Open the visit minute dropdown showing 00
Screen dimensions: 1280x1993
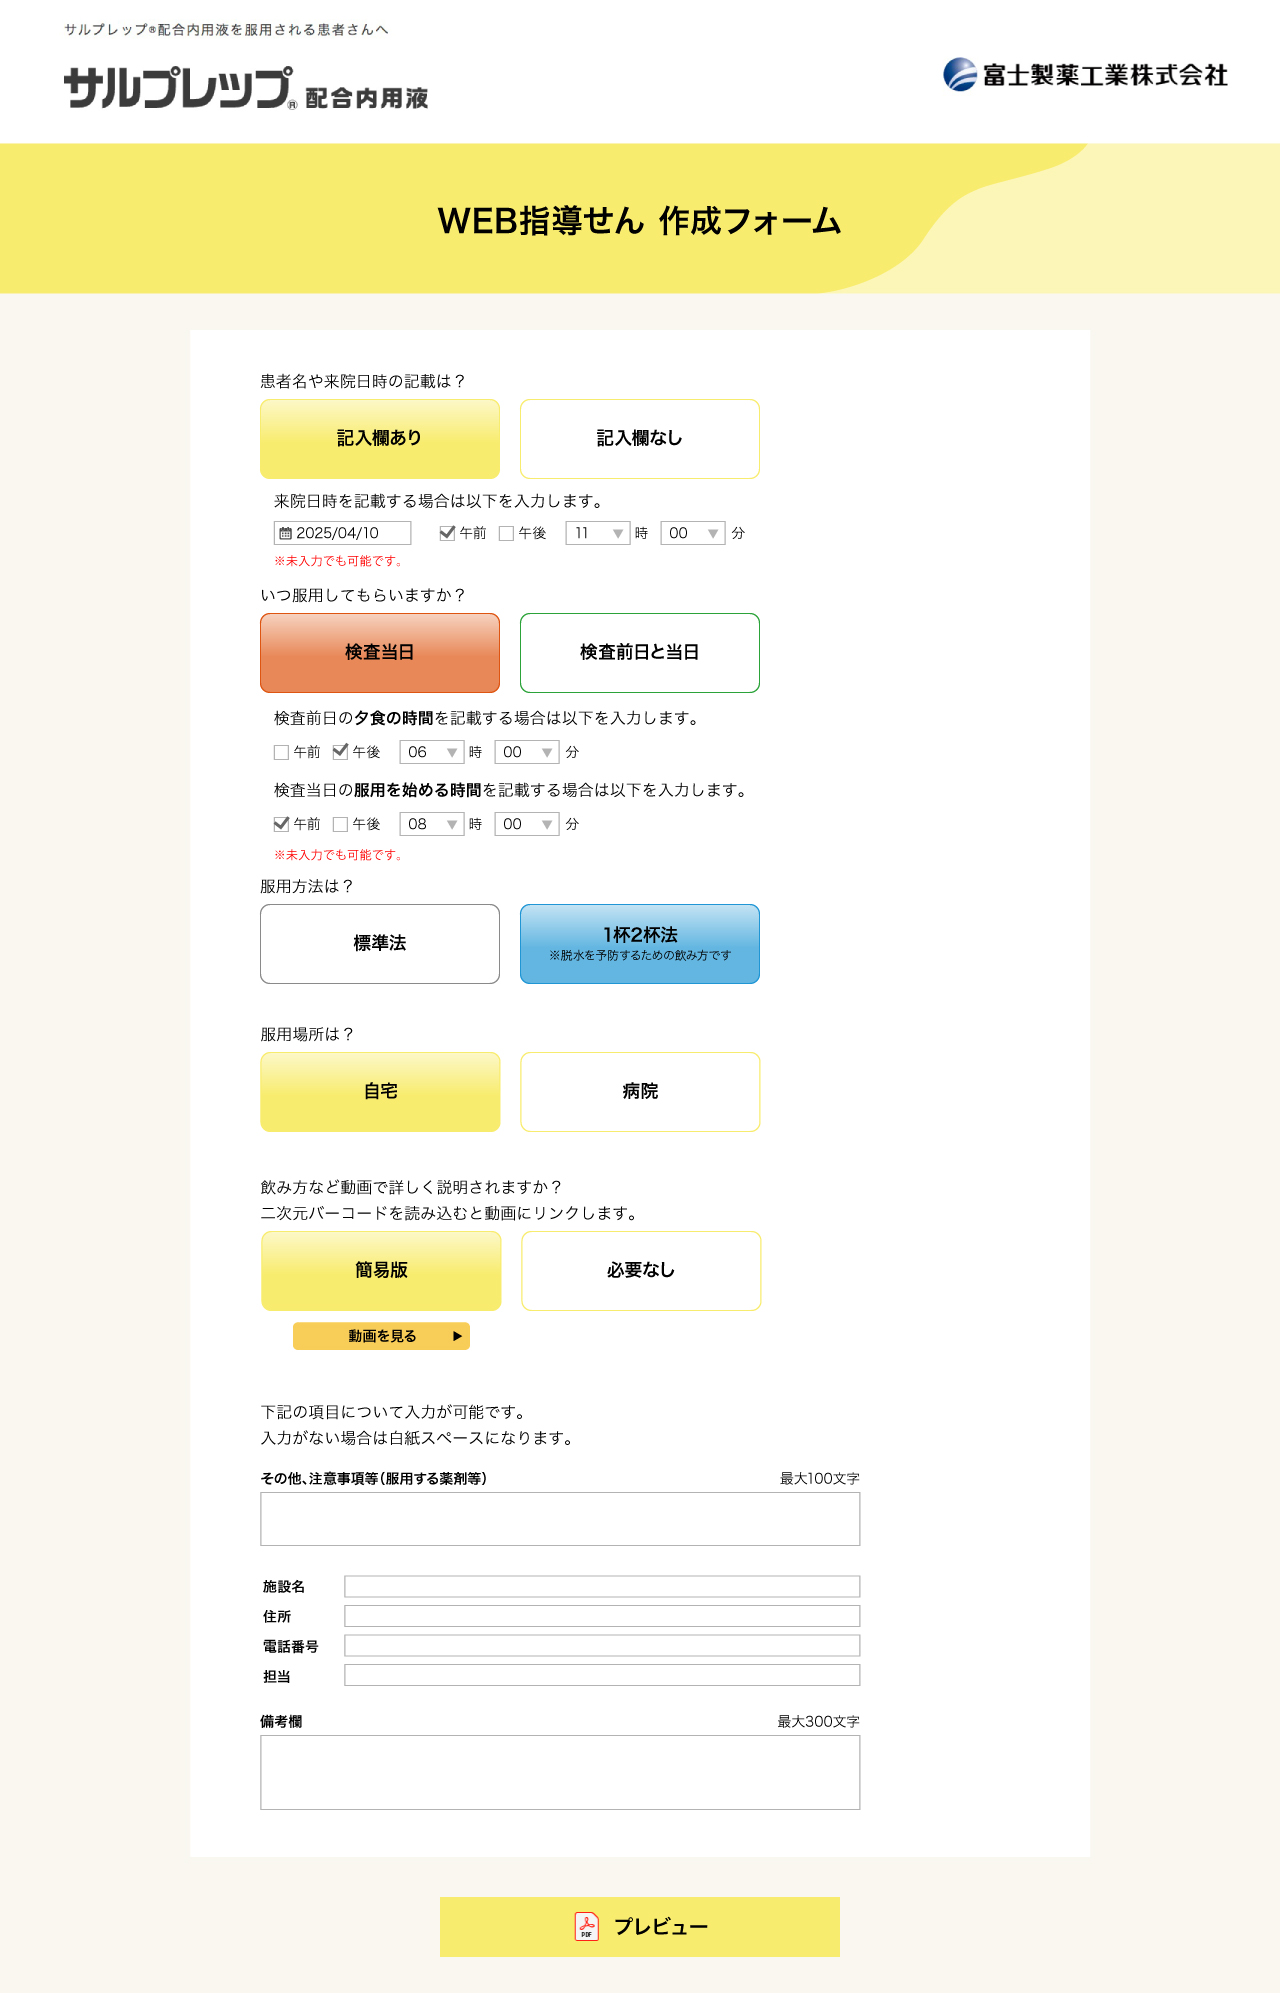[693, 533]
